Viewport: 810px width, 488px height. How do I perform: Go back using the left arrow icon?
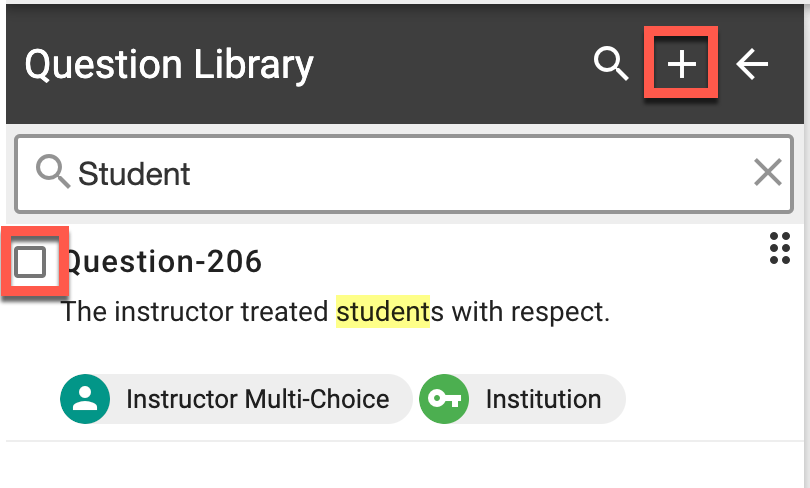point(752,65)
